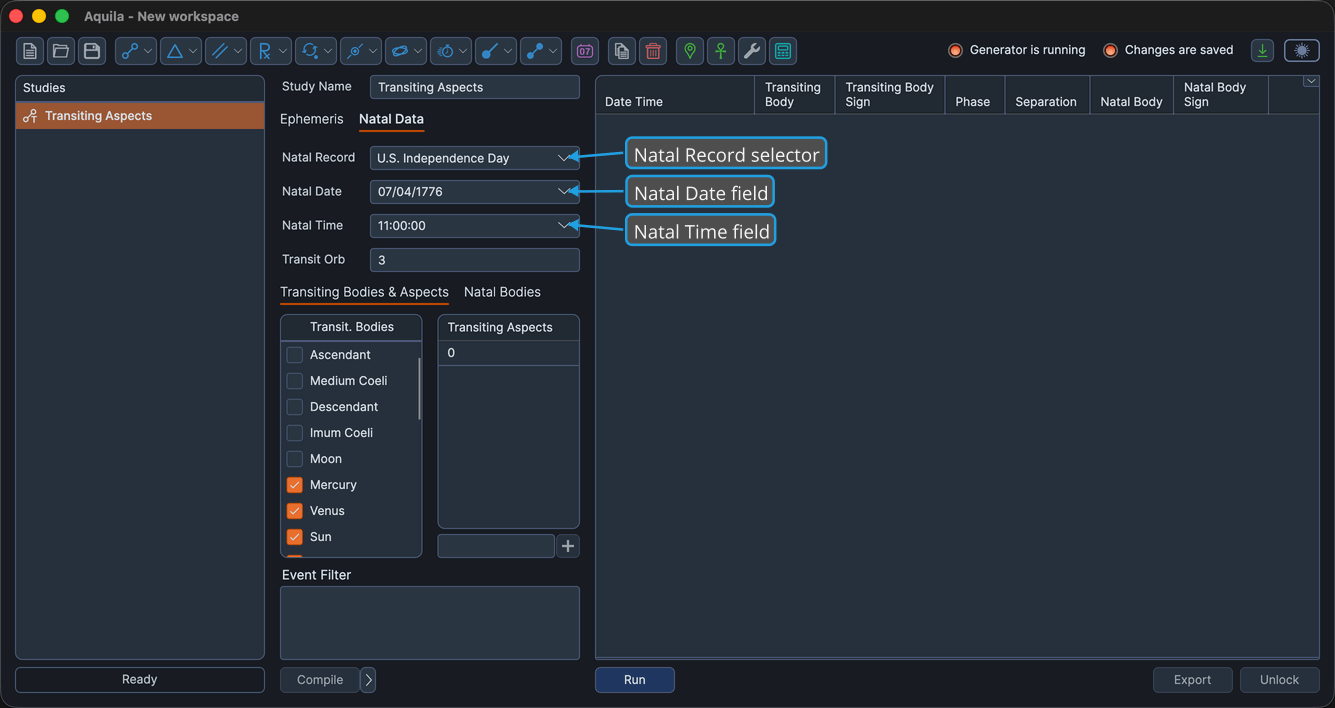Click the Separation column header

1046,95
